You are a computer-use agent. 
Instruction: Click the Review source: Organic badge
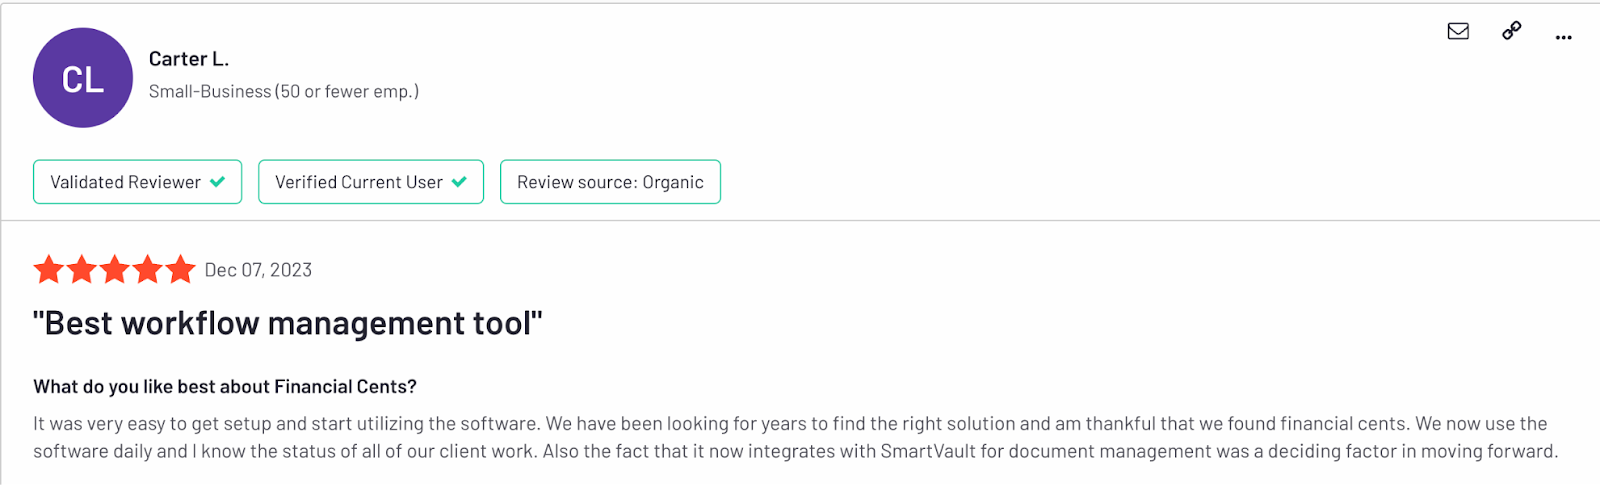(610, 182)
